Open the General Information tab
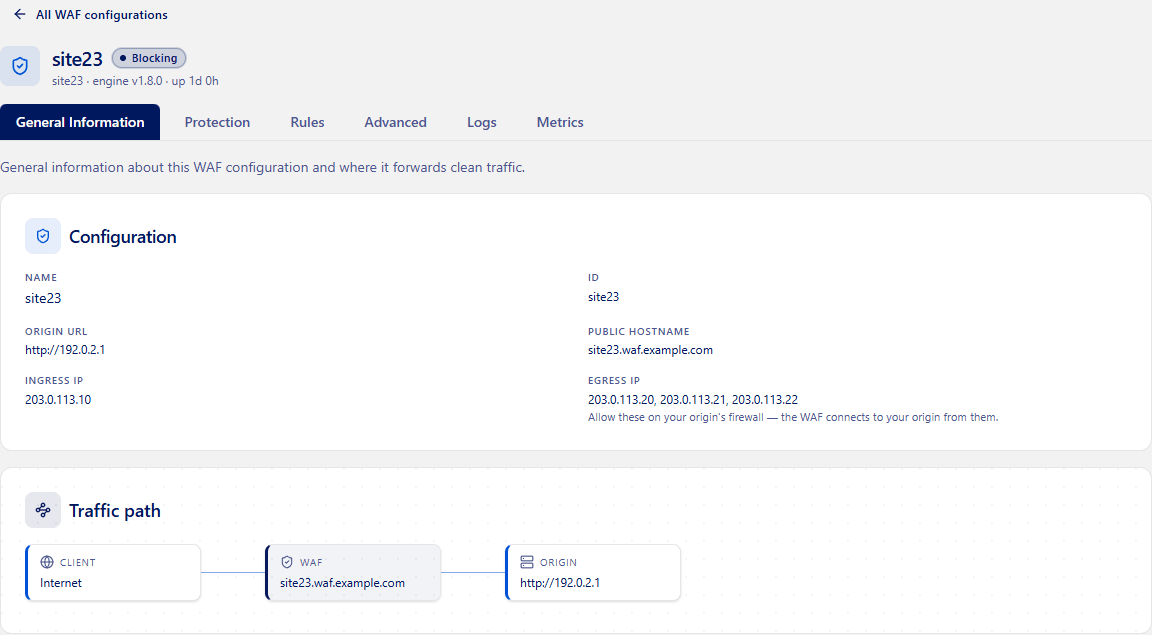This screenshot has height=635, width=1152. click(80, 122)
